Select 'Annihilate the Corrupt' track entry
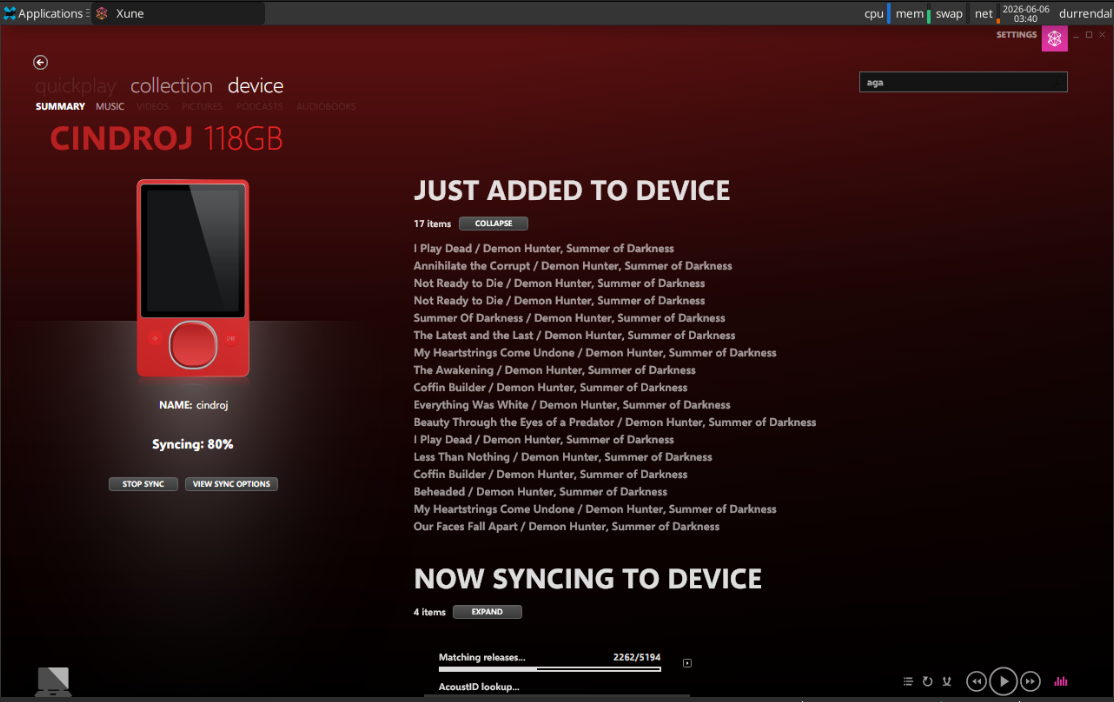 (x=573, y=266)
